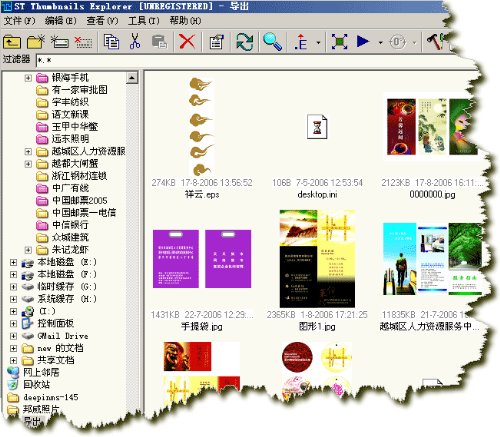Screen dimensions: 500x437
Task: Open the properties clipboard icon
Action: tap(216, 42)
